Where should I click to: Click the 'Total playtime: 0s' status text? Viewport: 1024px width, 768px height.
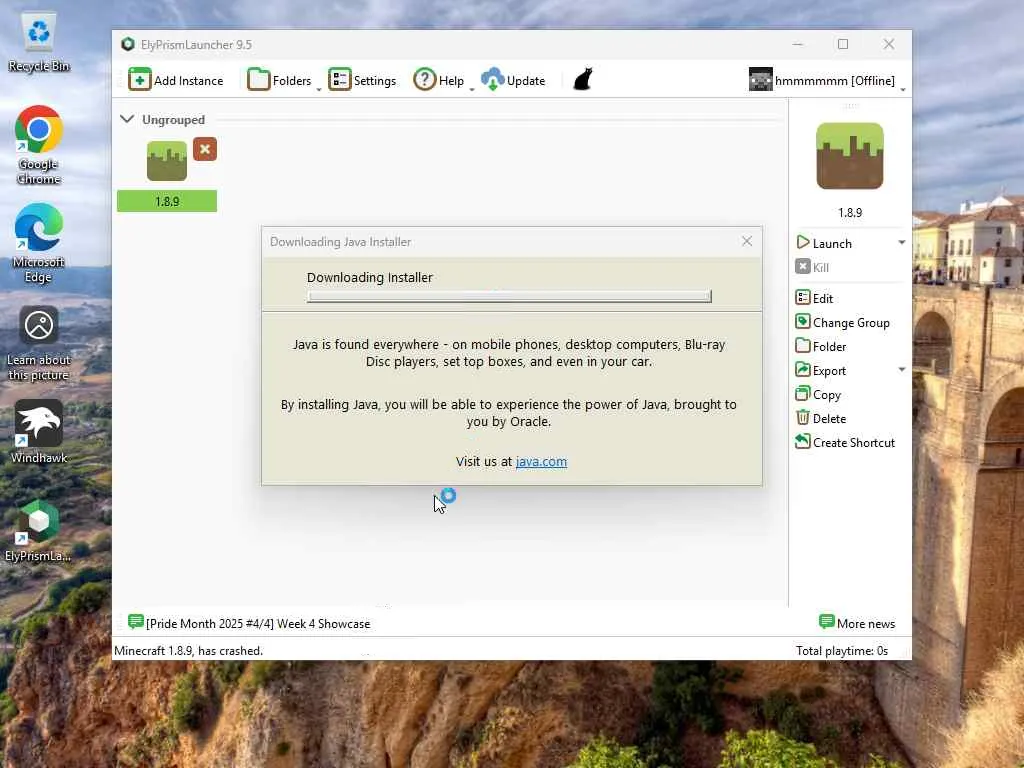tap(842, 650)
